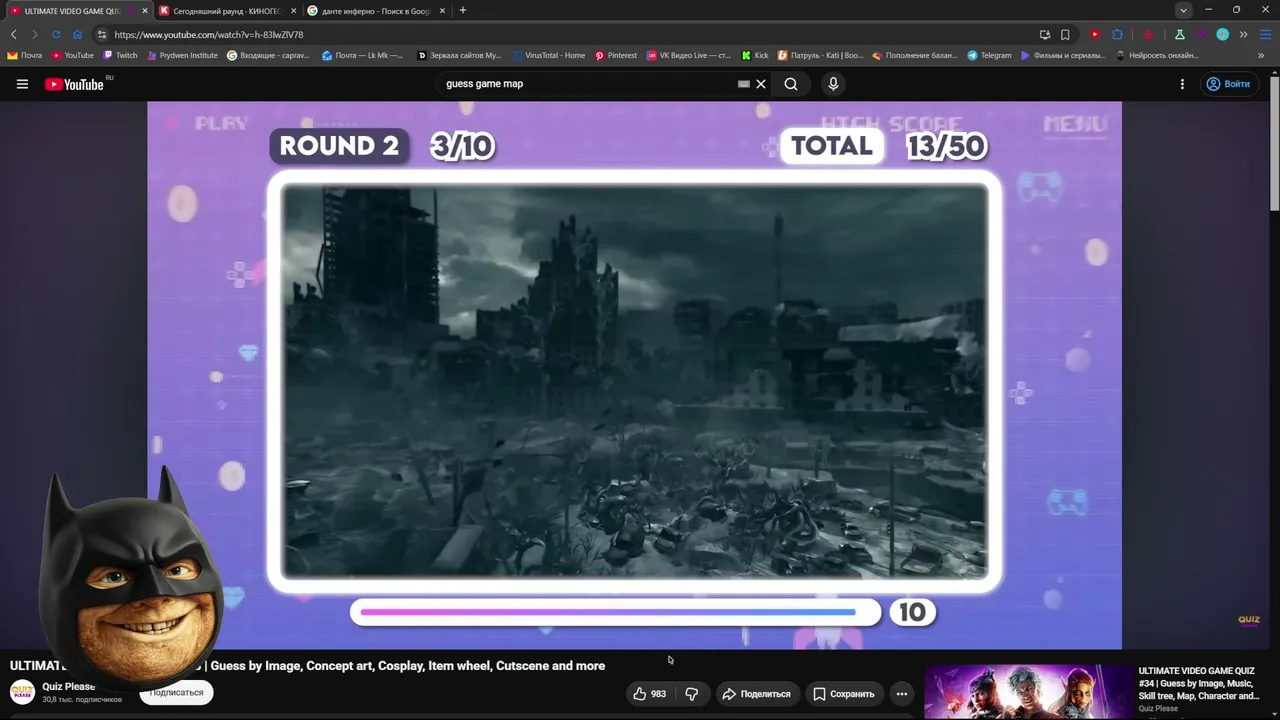The image size is (1280, 720).
Task: Open YouTube settings three-dot menu
Action: click(x=1182, y=84)
